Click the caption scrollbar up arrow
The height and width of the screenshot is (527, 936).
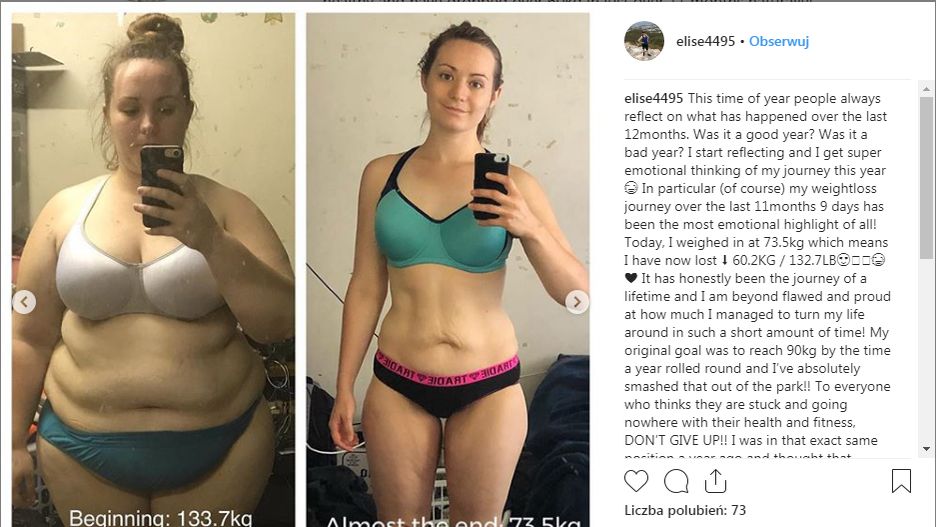[926, 90]
